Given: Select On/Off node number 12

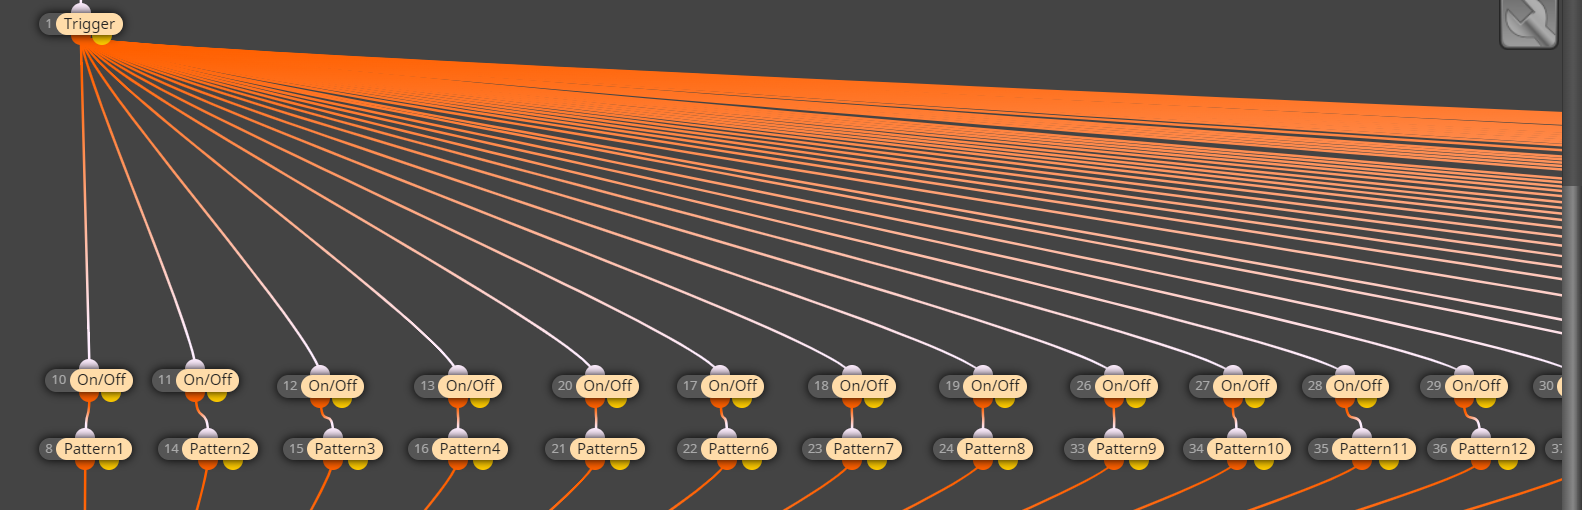Looking at the screenshot, I should (332, 386).
